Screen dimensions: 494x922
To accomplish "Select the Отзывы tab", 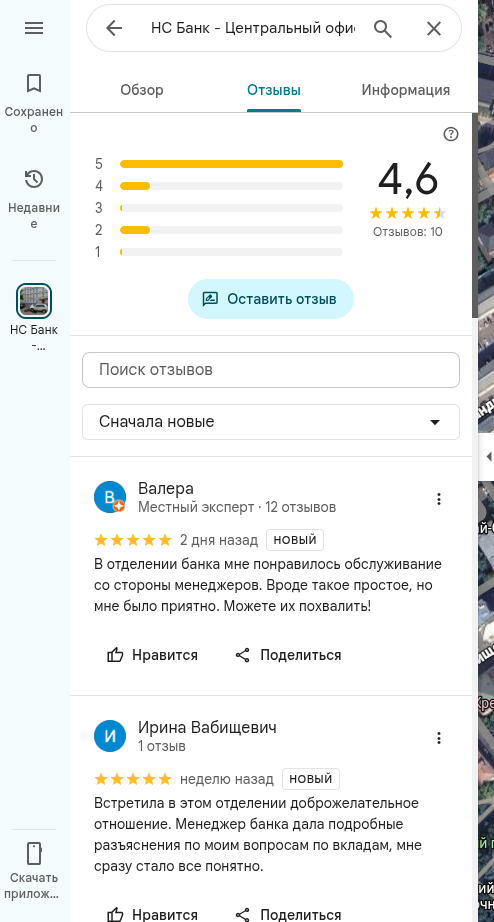I will click(274, 90).
